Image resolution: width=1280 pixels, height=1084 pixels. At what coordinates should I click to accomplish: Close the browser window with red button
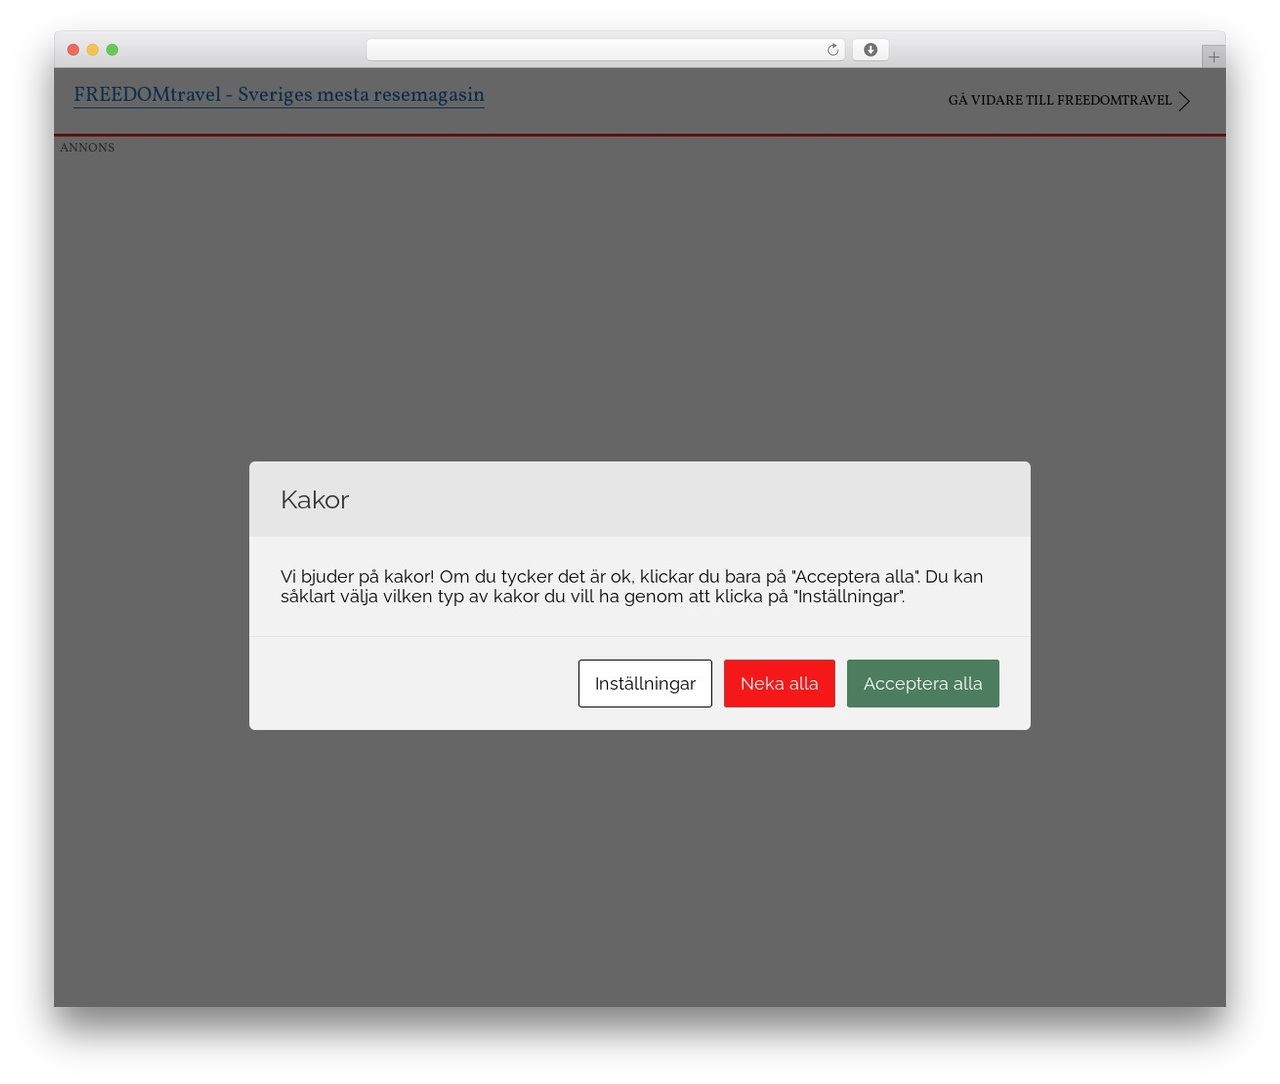click(73, 50)
